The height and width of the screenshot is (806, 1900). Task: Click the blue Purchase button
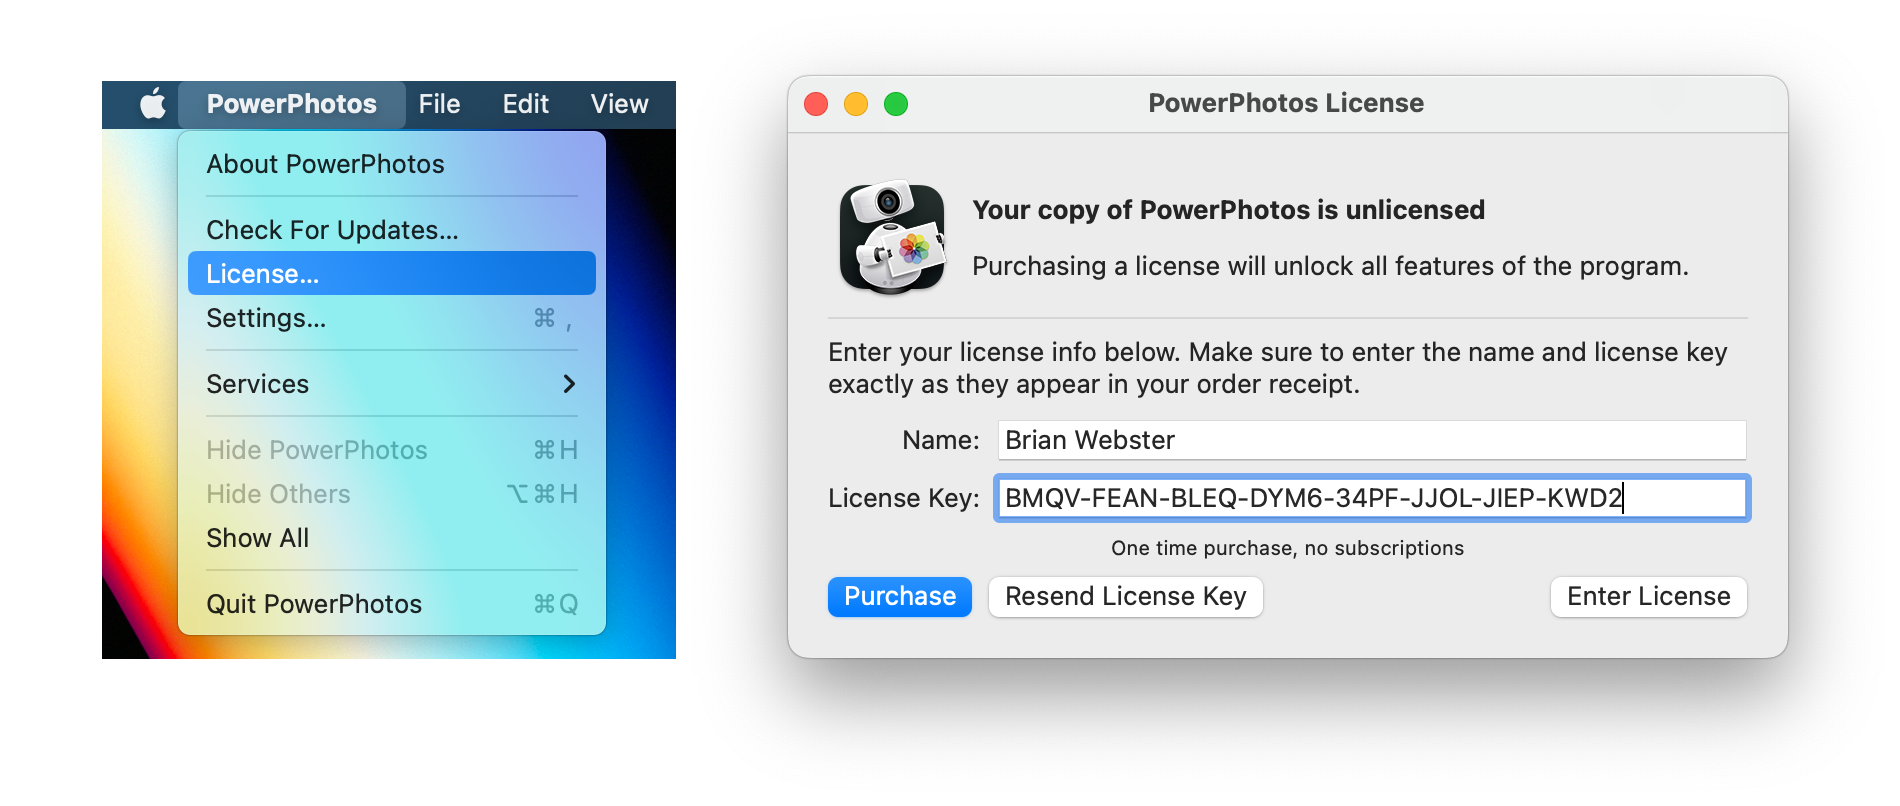pyautogui.click(x=900, y=597)
